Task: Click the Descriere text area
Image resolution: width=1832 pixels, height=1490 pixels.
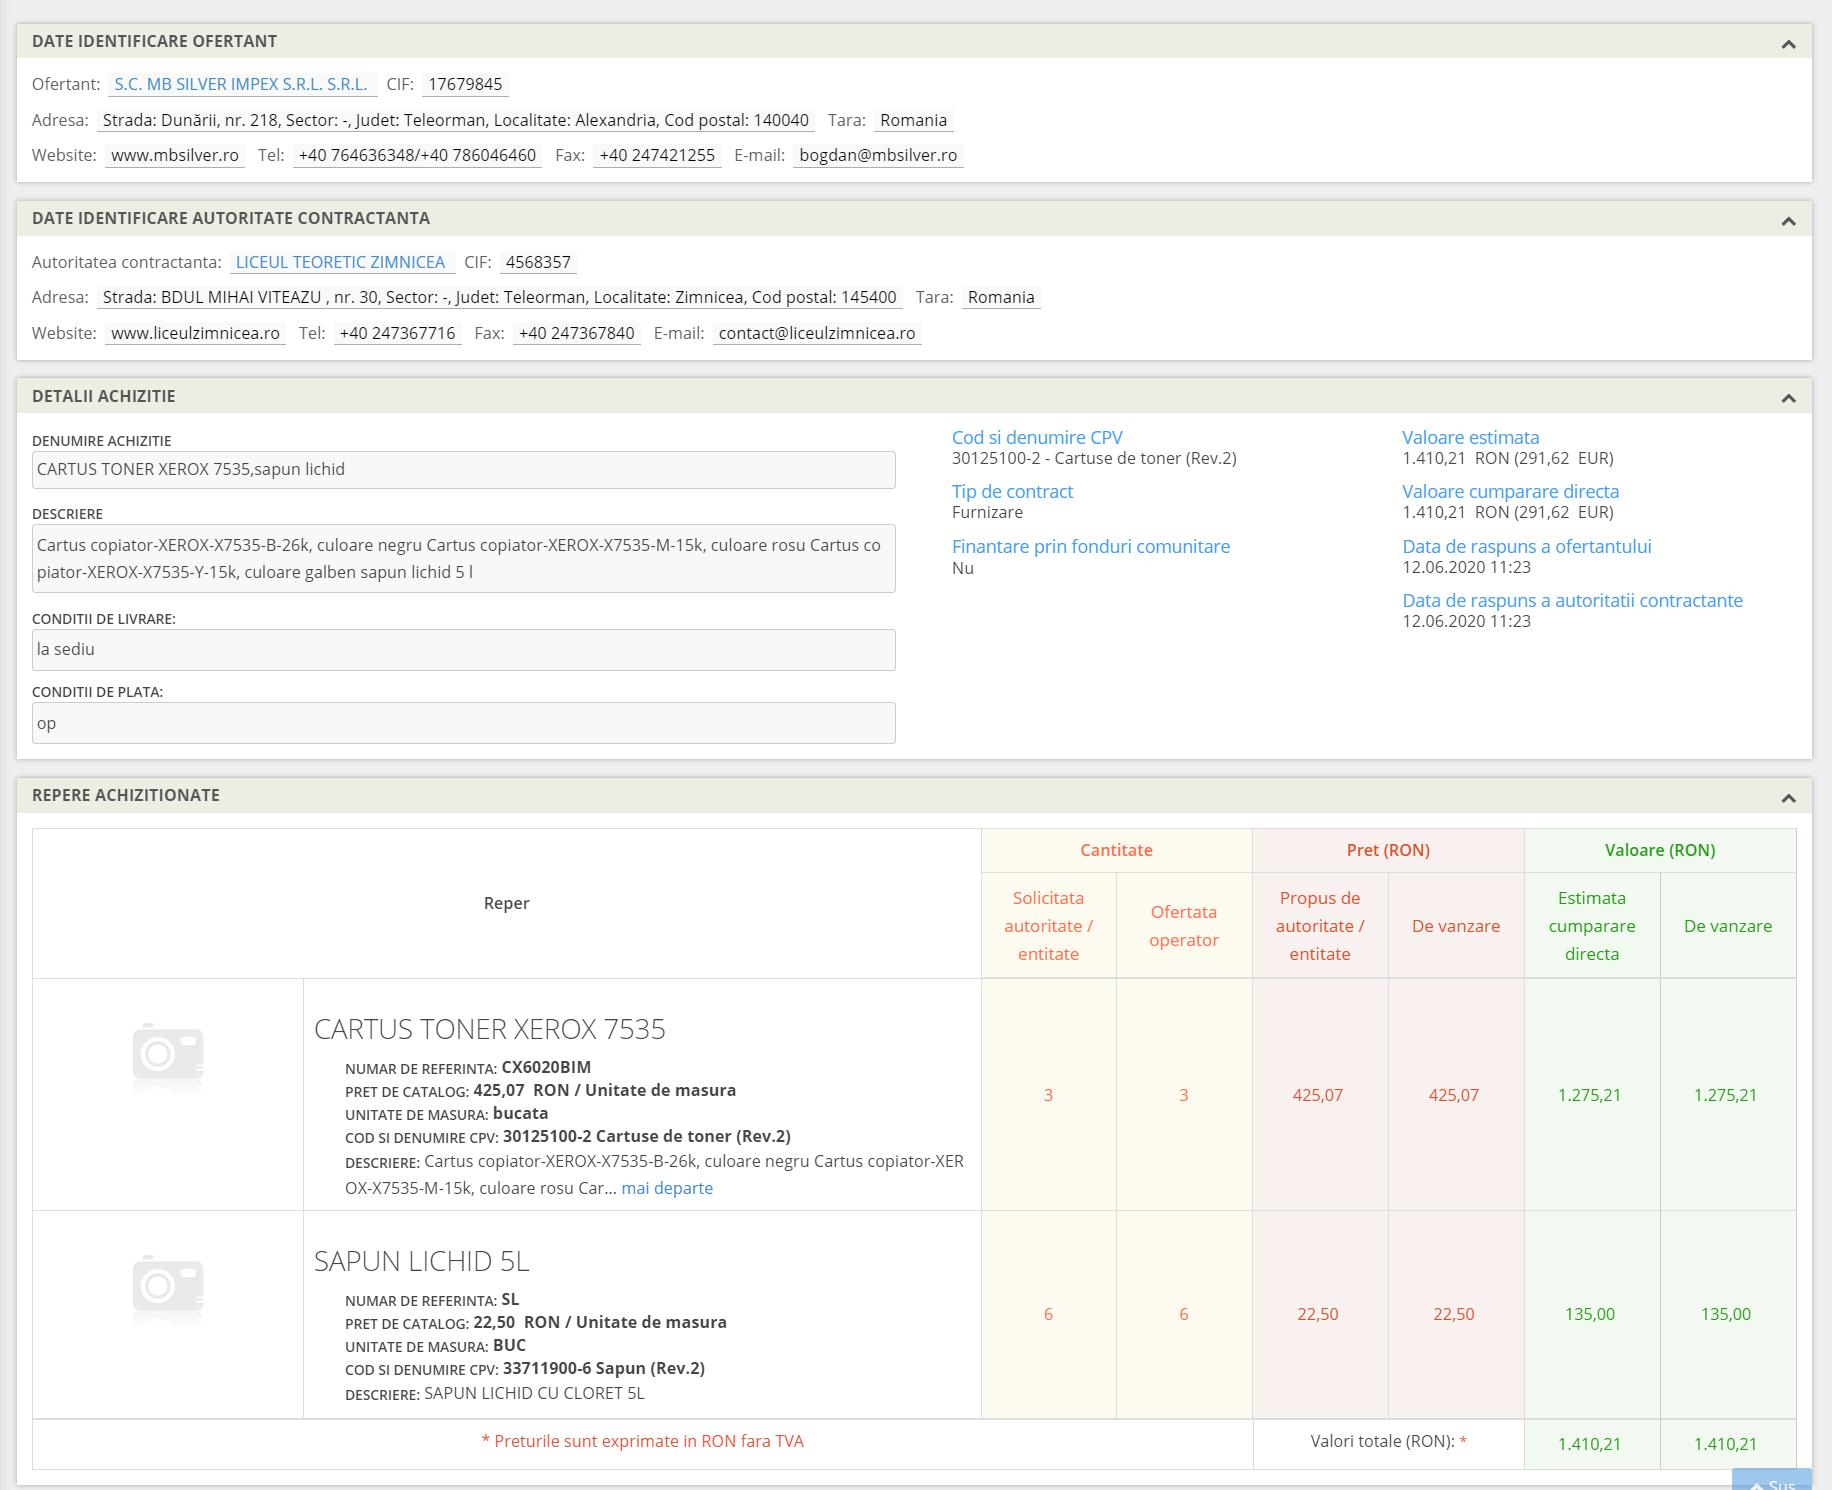Action: [x=464, y=559]
